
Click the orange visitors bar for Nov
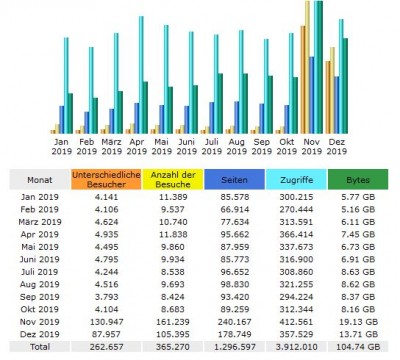[303, 80]
